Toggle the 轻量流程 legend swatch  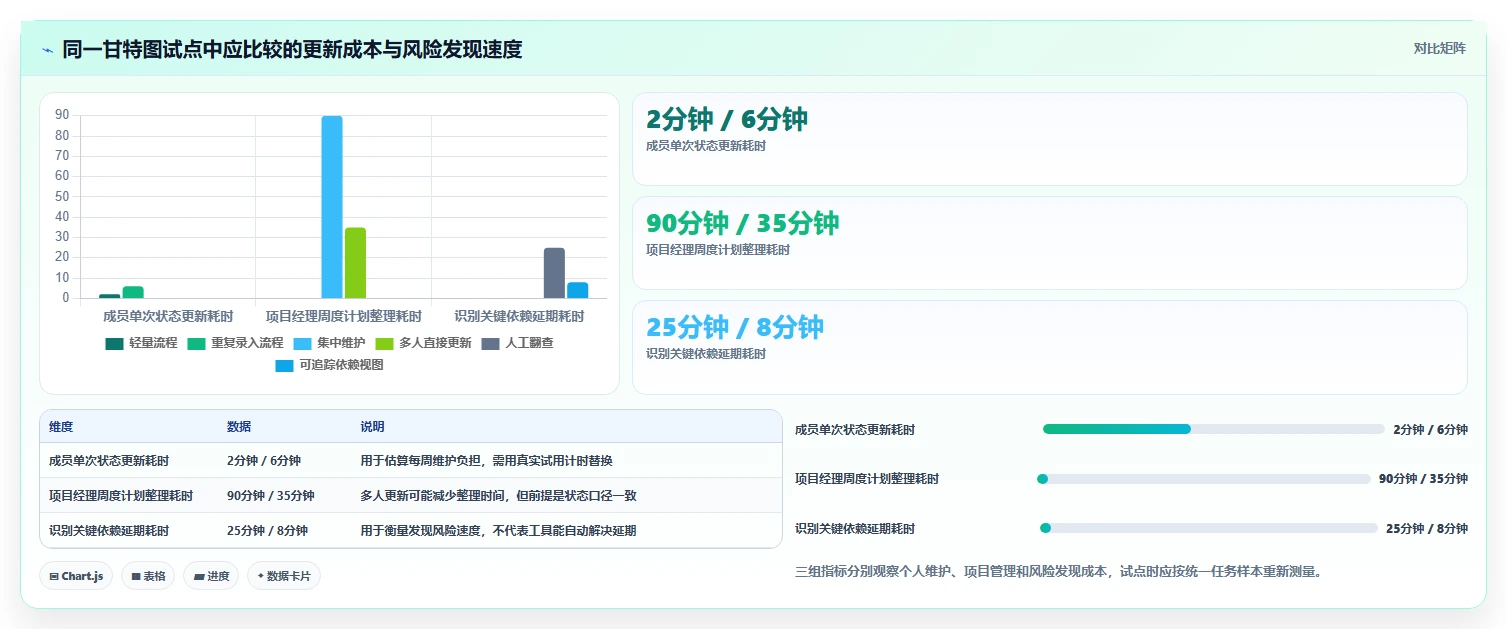point(114,343)
